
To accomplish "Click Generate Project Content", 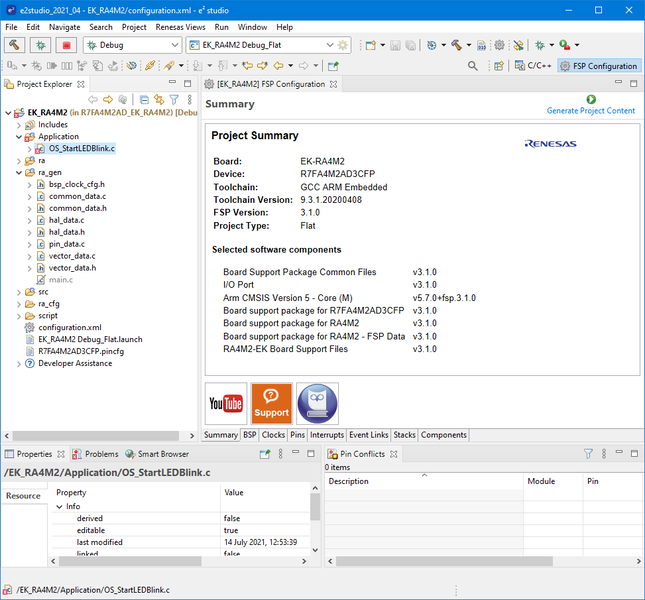I will 590,110.
